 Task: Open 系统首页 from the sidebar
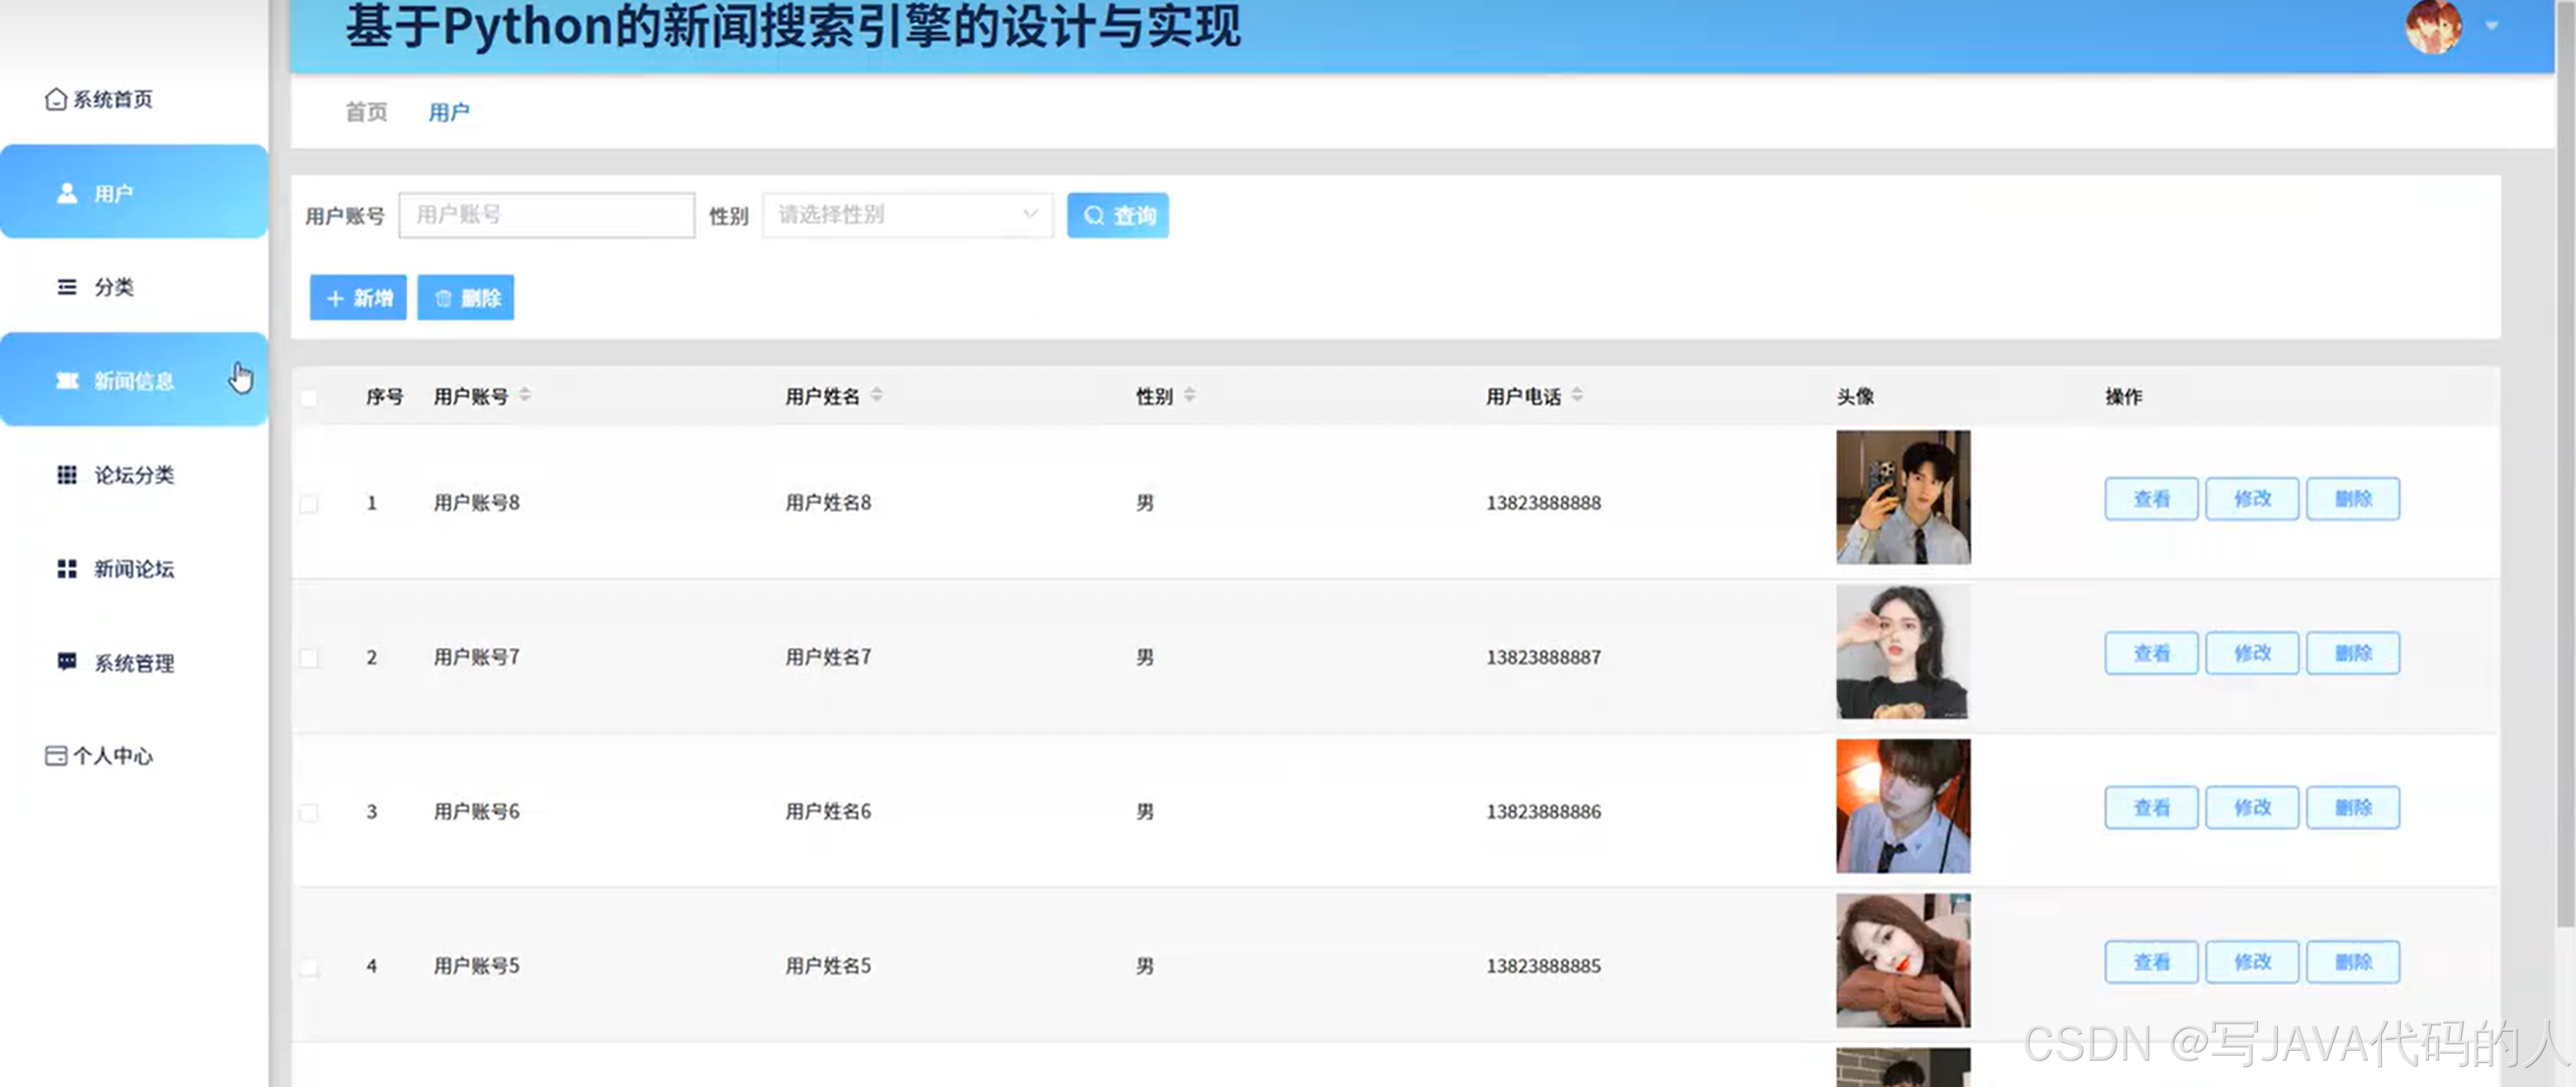click(100, 99)
